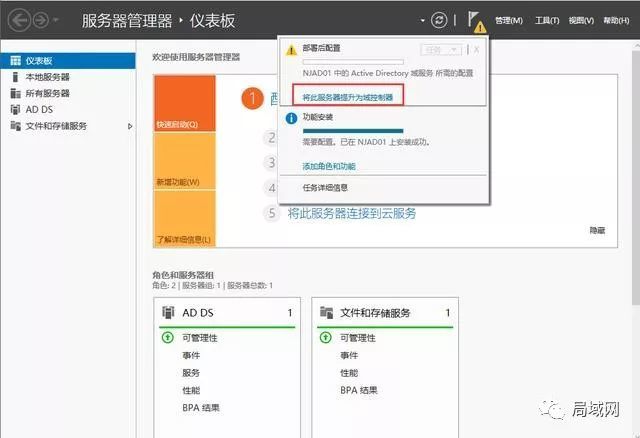Select 所有服务器 in the sidebar
The height and width of the screenshot is (438, 640).
tap(68, 93)
